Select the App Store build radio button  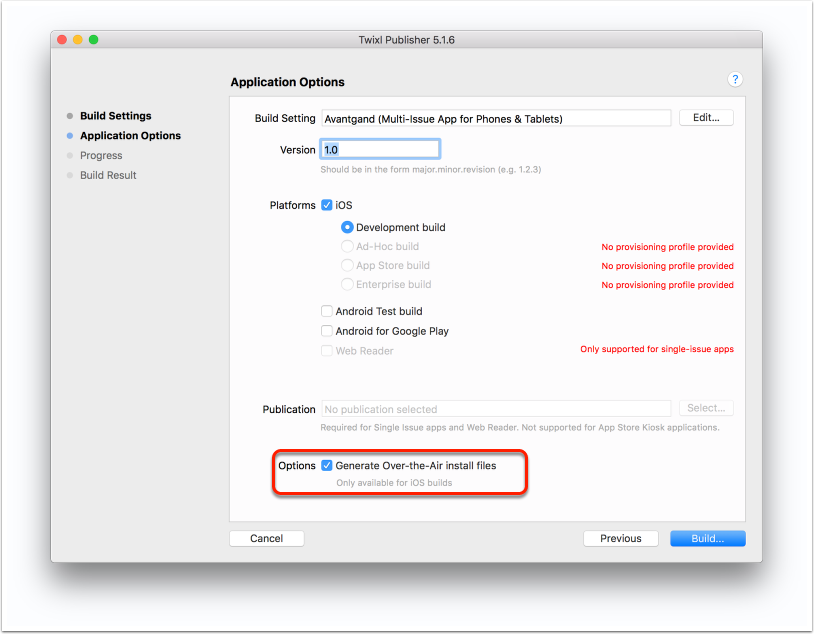click(x=347, y=265)
